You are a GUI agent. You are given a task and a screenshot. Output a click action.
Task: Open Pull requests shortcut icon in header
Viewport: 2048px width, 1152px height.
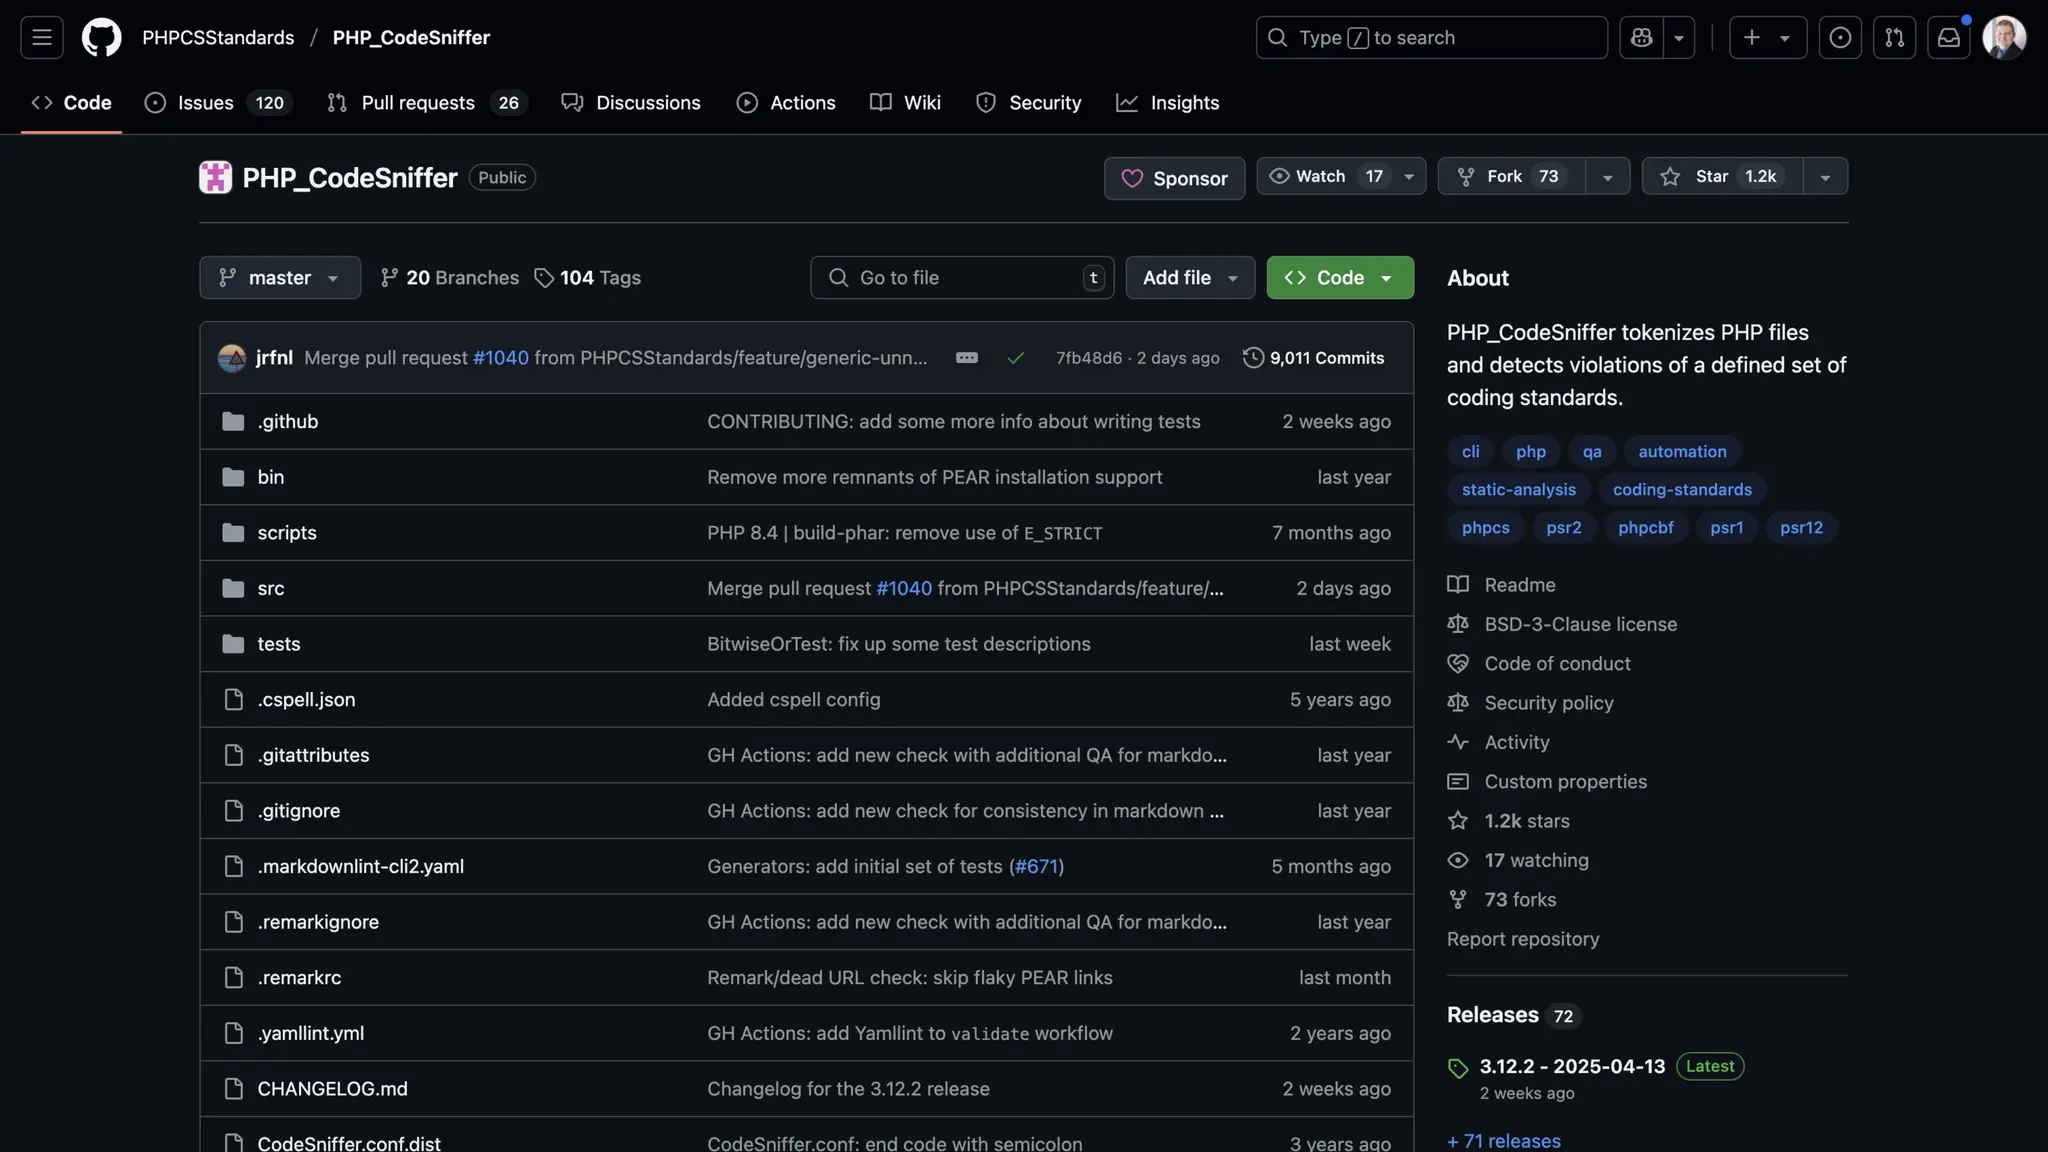click(x=1894, y=38)
